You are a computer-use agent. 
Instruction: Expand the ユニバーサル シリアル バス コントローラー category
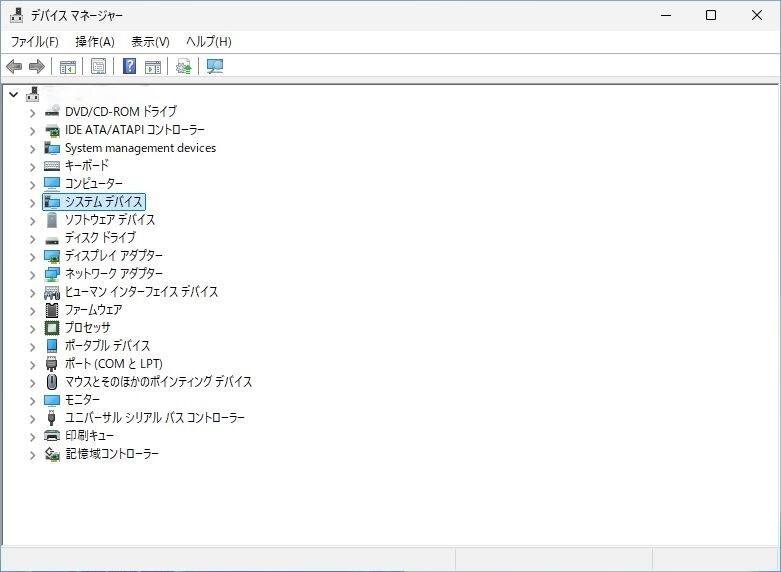pyautogui.click(x=32, y=419)
